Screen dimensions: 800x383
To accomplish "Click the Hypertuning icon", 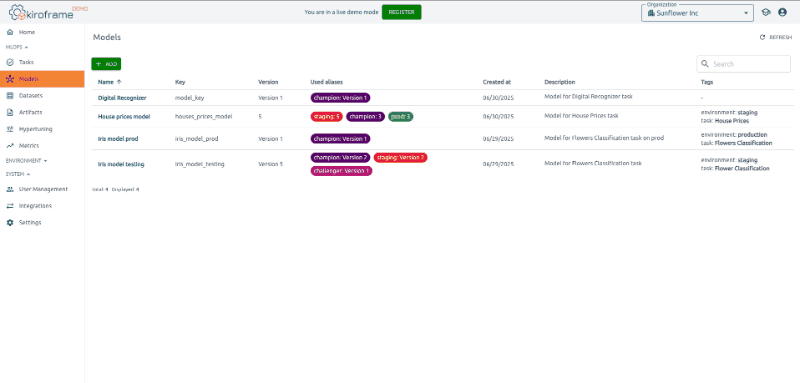I will (10, 129).
